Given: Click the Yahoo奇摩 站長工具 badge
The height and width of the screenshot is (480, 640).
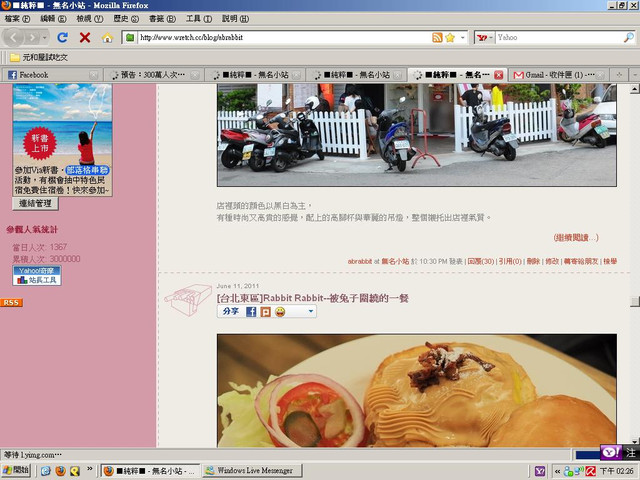Looking at the screenshot, I should (37, 276).
